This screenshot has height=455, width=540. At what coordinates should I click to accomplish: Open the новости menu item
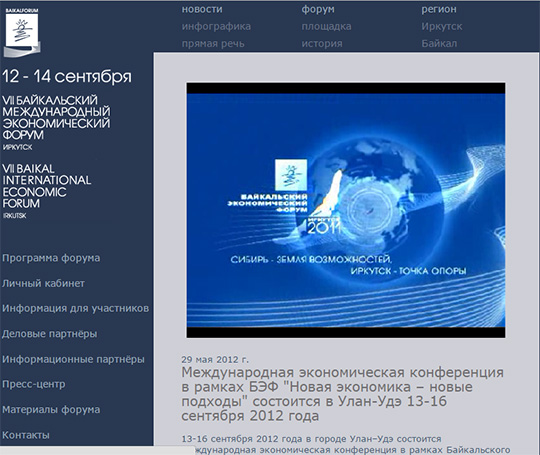click(202, 9)
